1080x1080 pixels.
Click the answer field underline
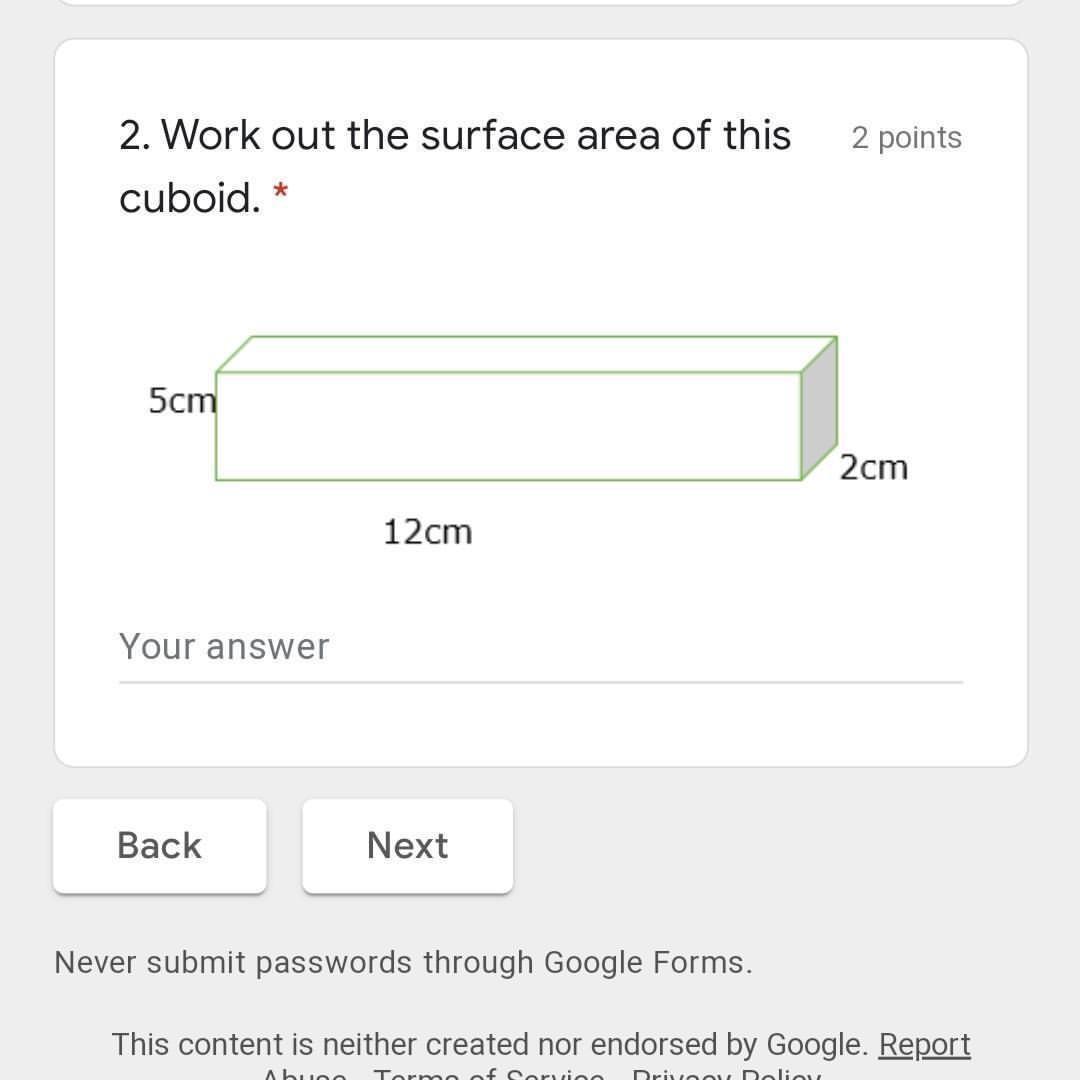click(x=540, y=682)
